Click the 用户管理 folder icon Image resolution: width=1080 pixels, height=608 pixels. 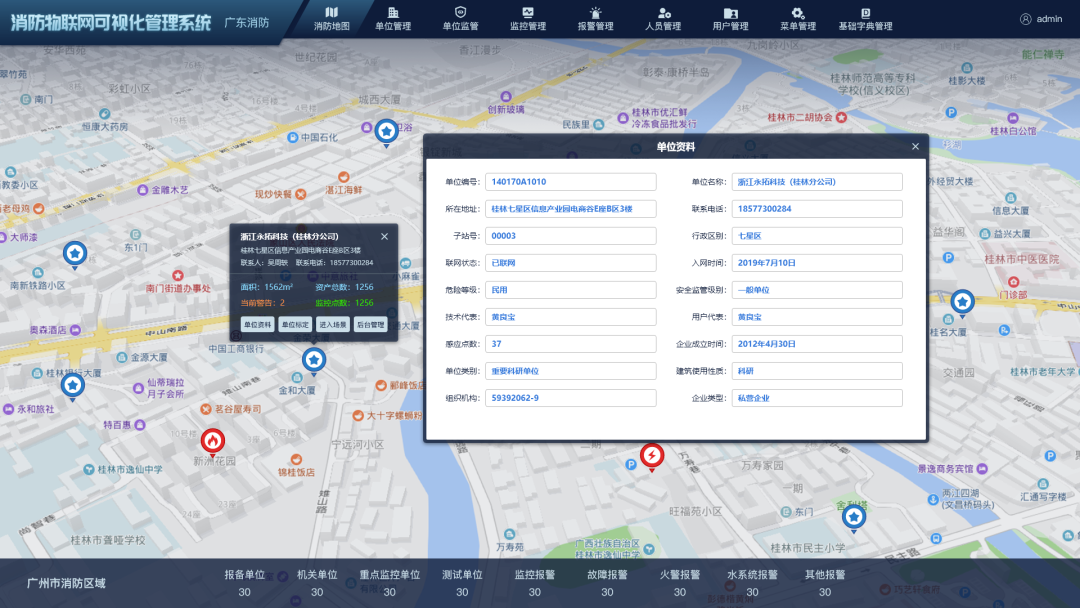730,12
